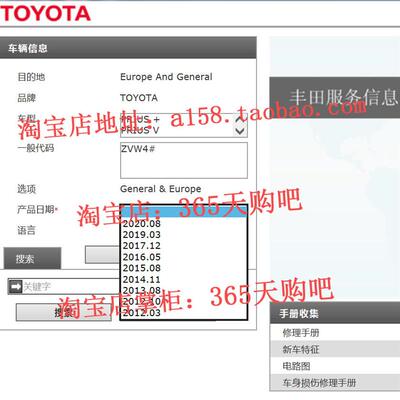Choose production date 2019.03
400x400 pixels.
(141, 235)
